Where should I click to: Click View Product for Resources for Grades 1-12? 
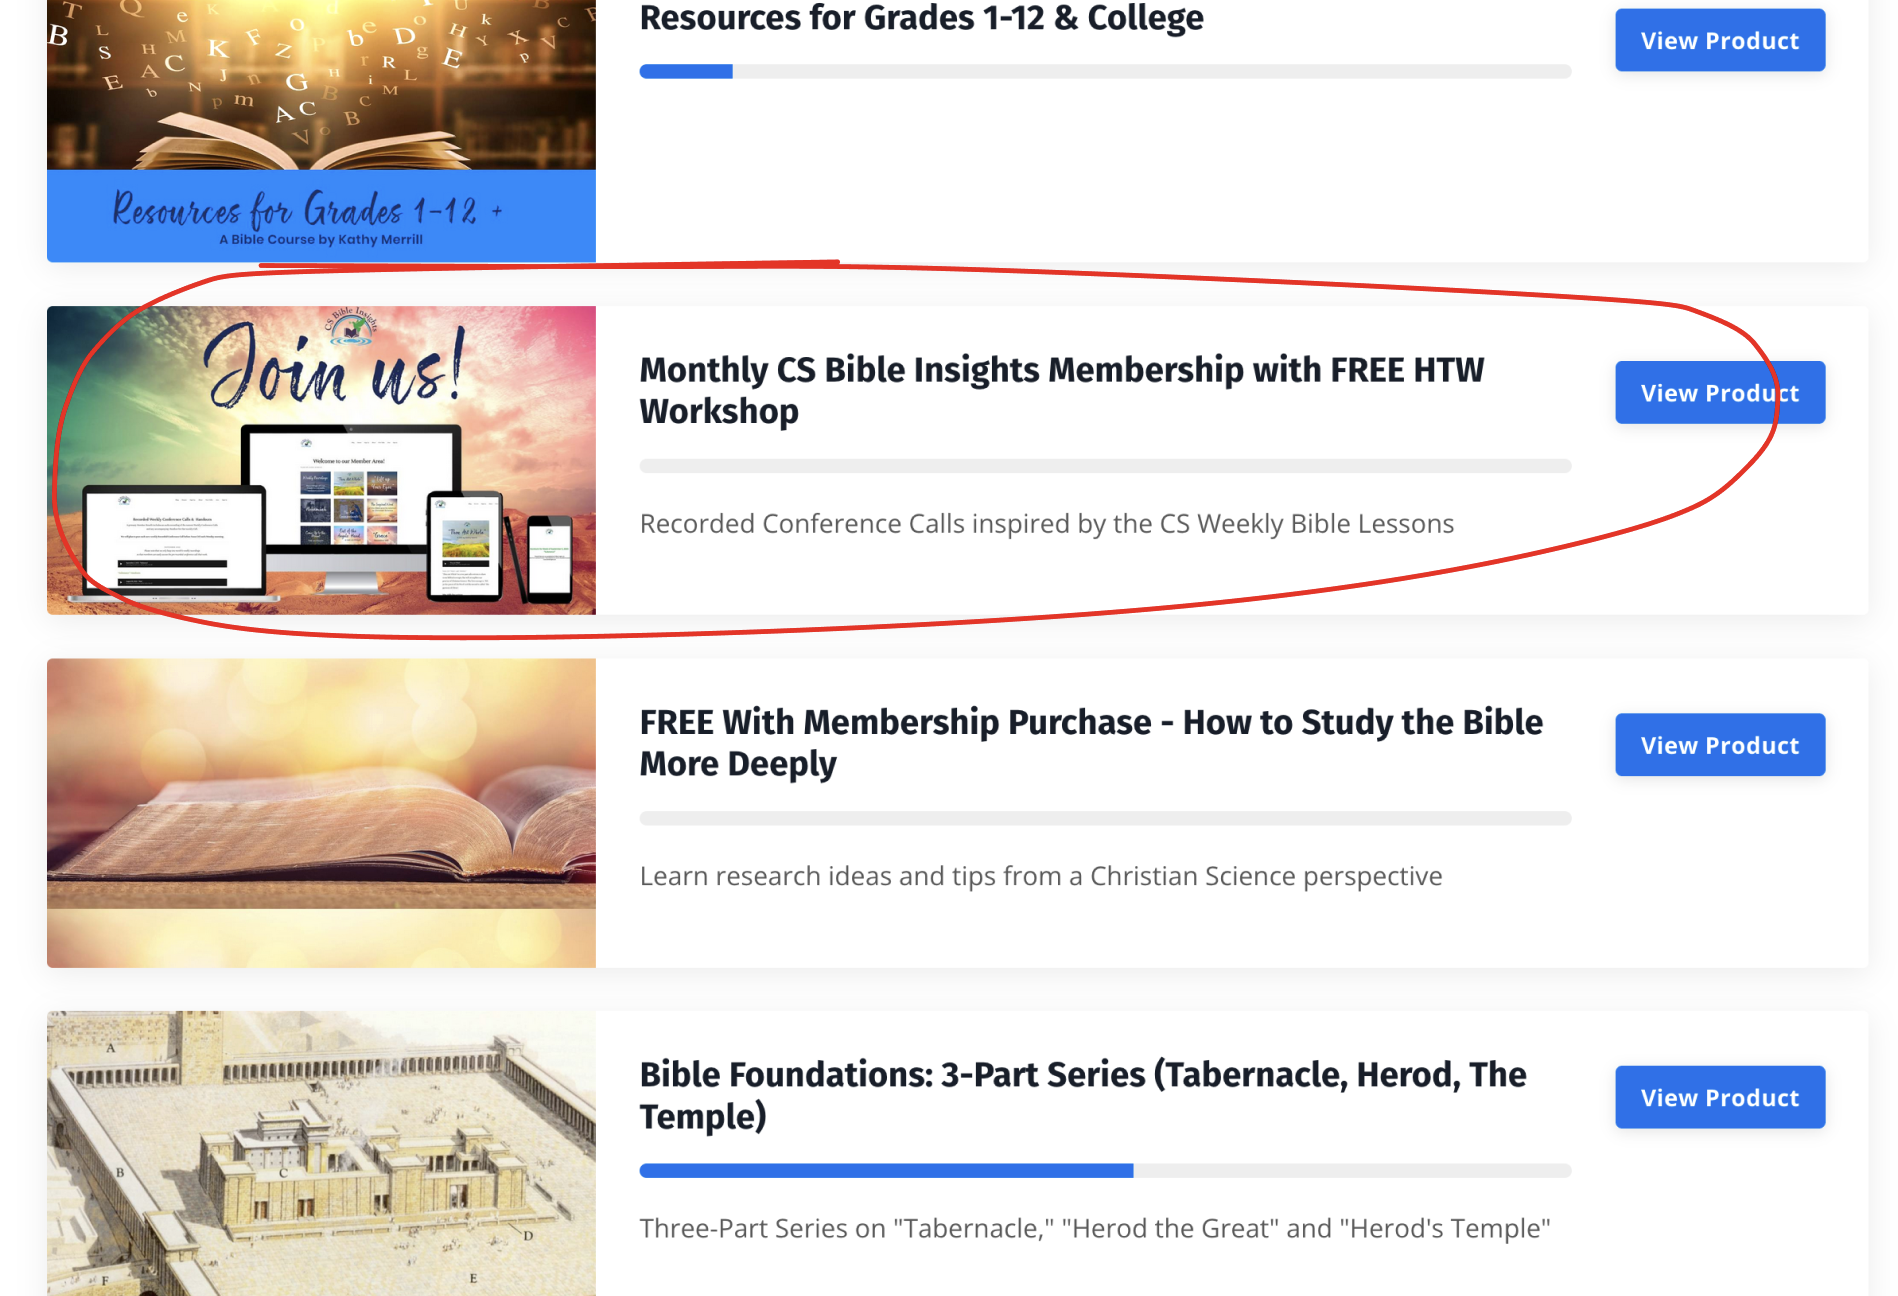1720,40
